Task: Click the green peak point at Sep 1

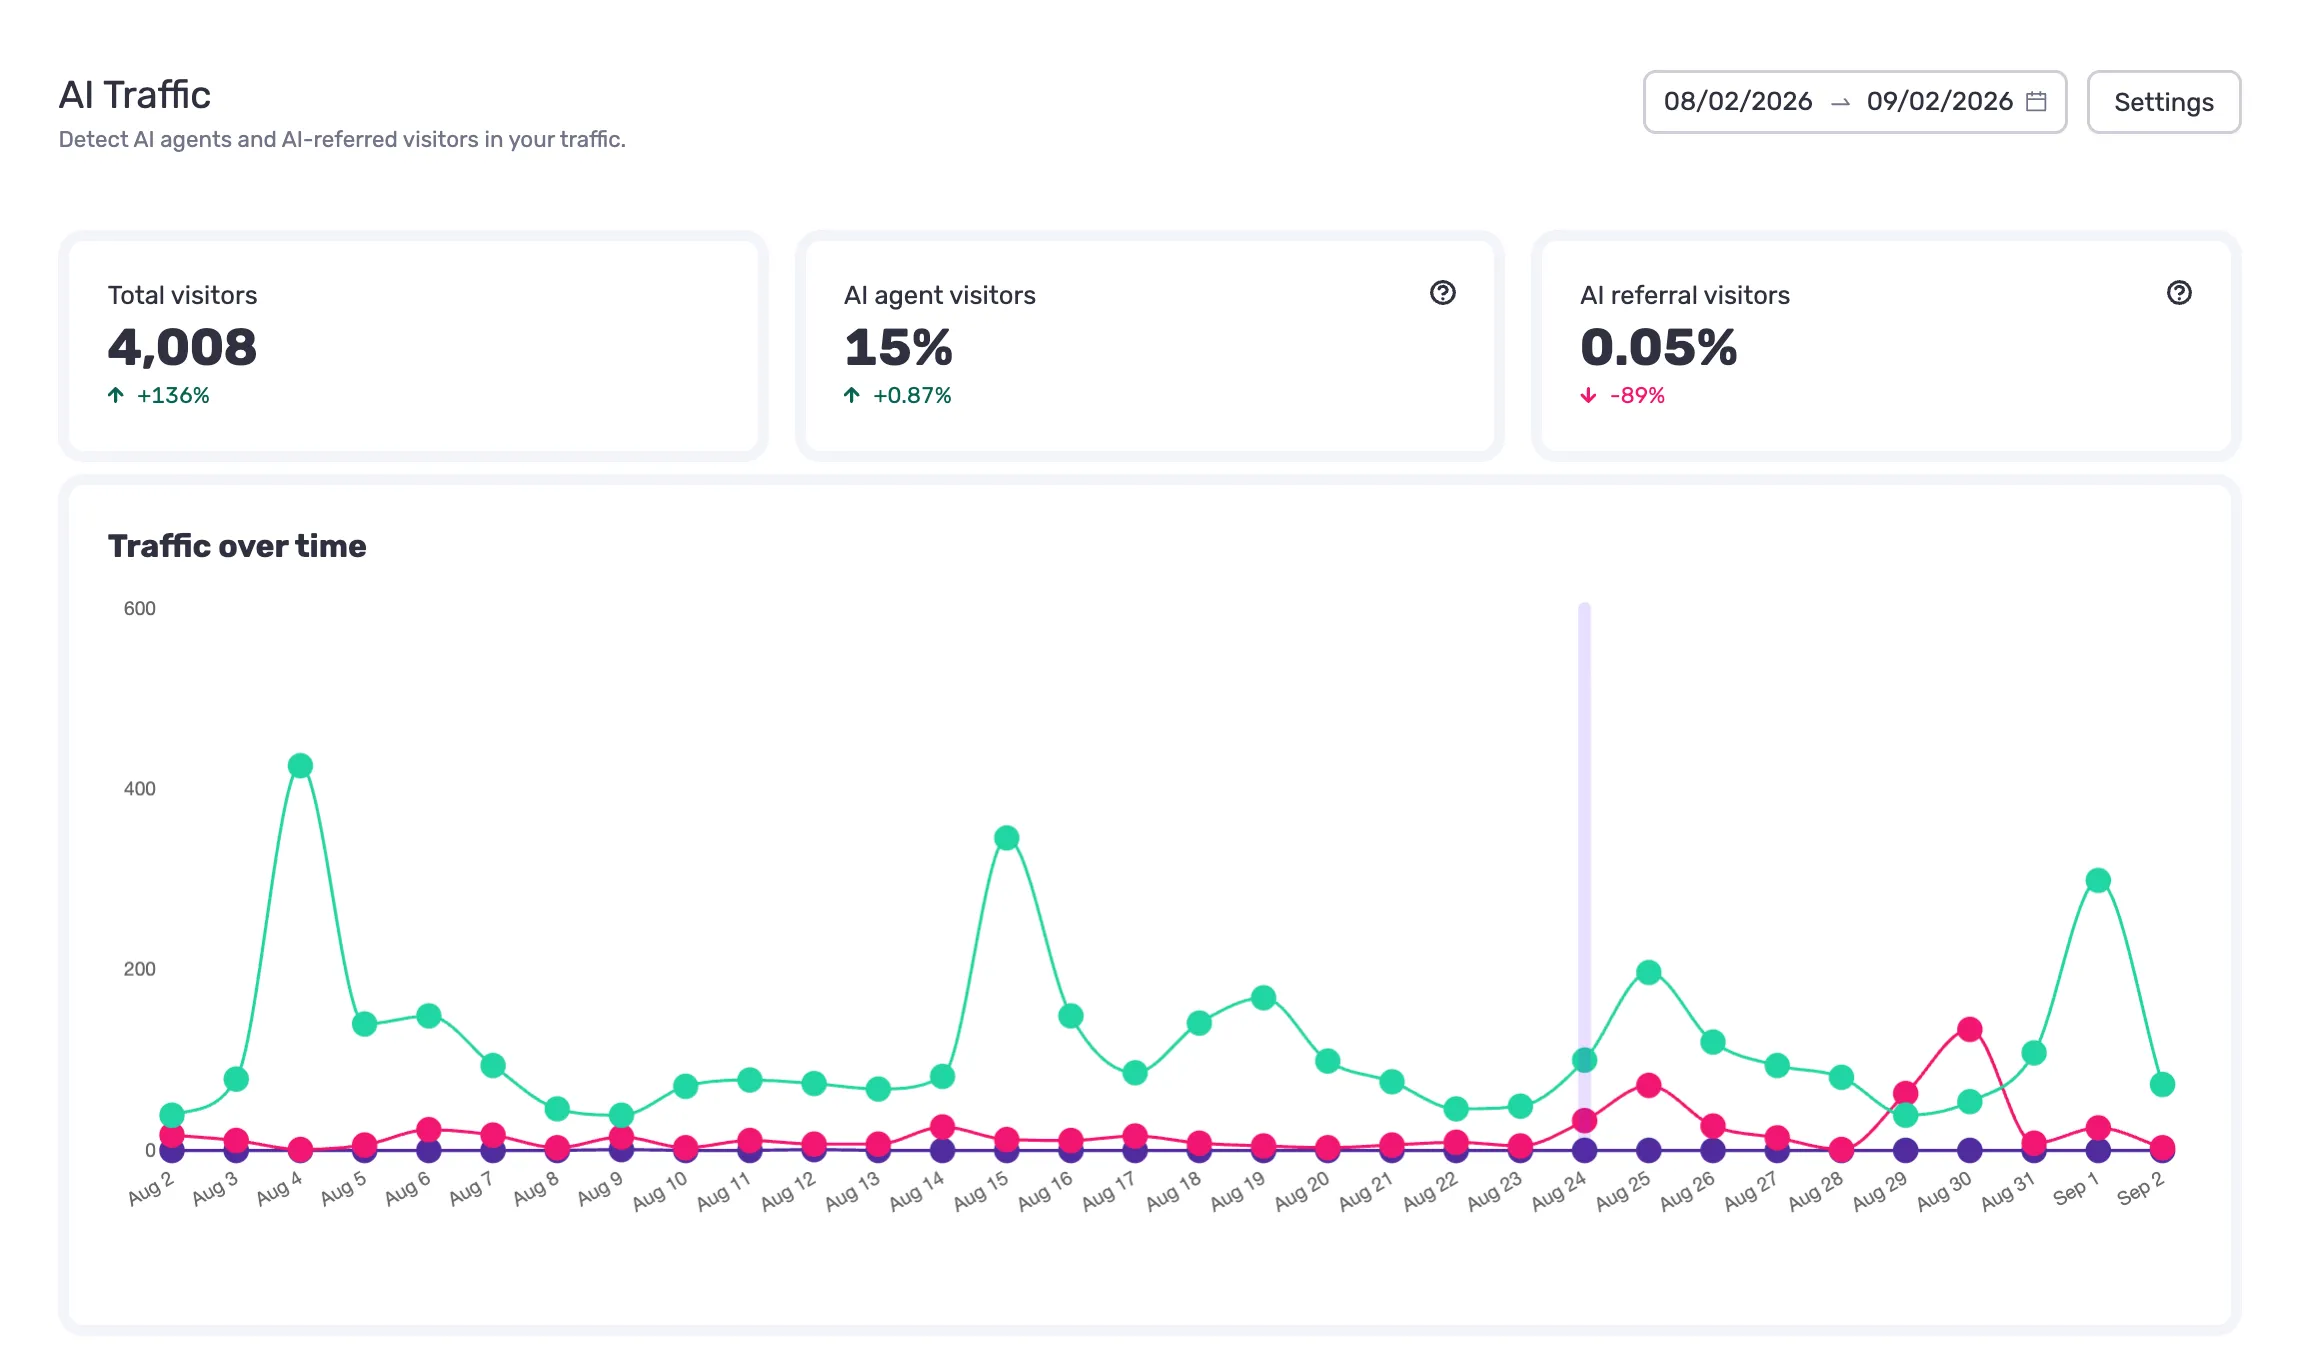Action: point(2098,881)
